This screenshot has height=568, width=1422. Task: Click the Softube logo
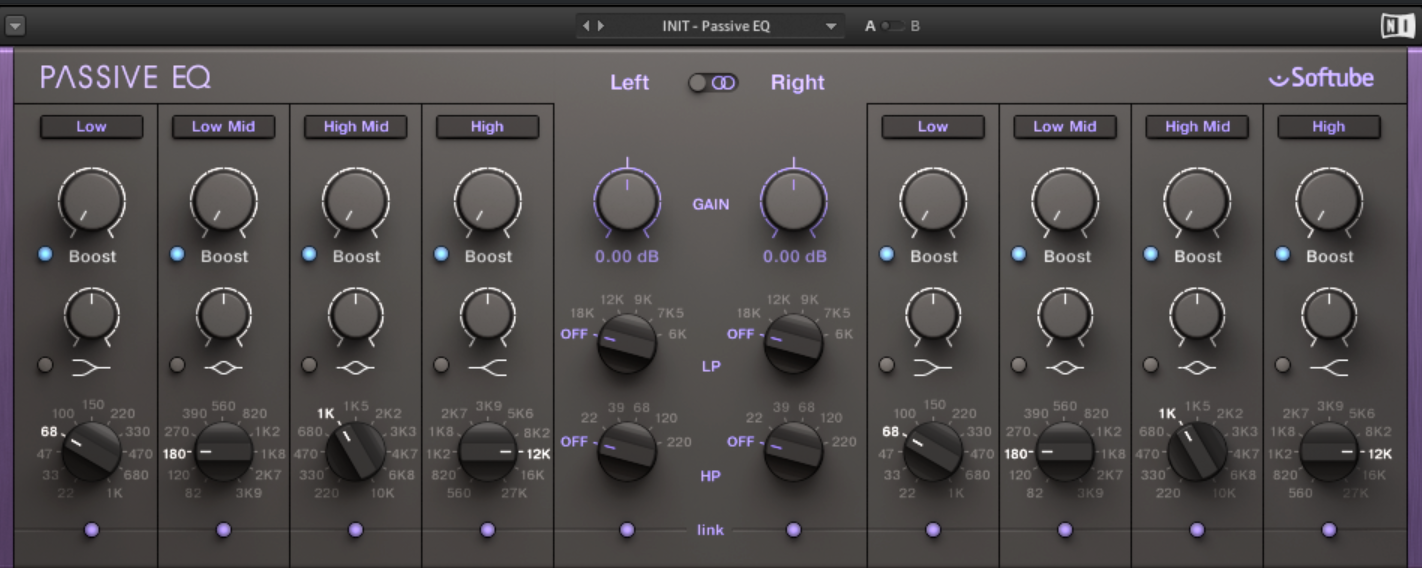pos(1322,78)
